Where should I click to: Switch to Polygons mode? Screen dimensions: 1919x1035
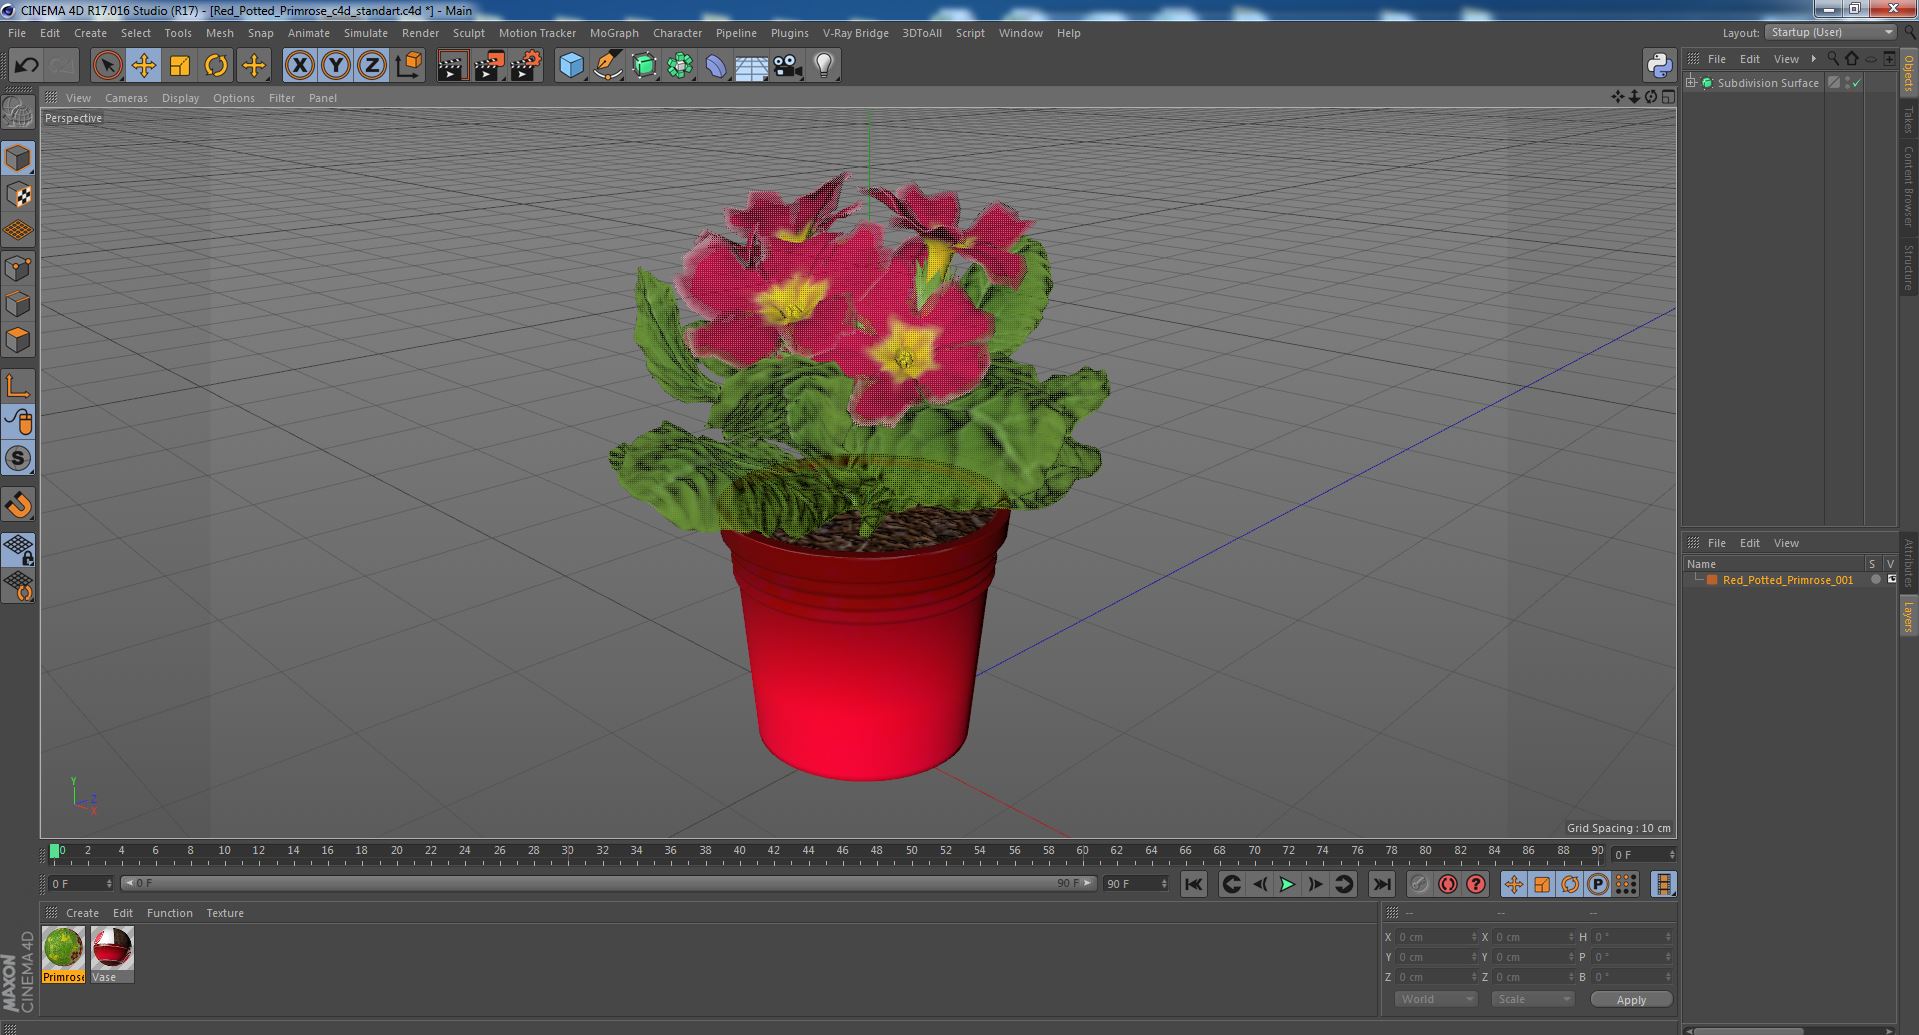coord(18,340)
